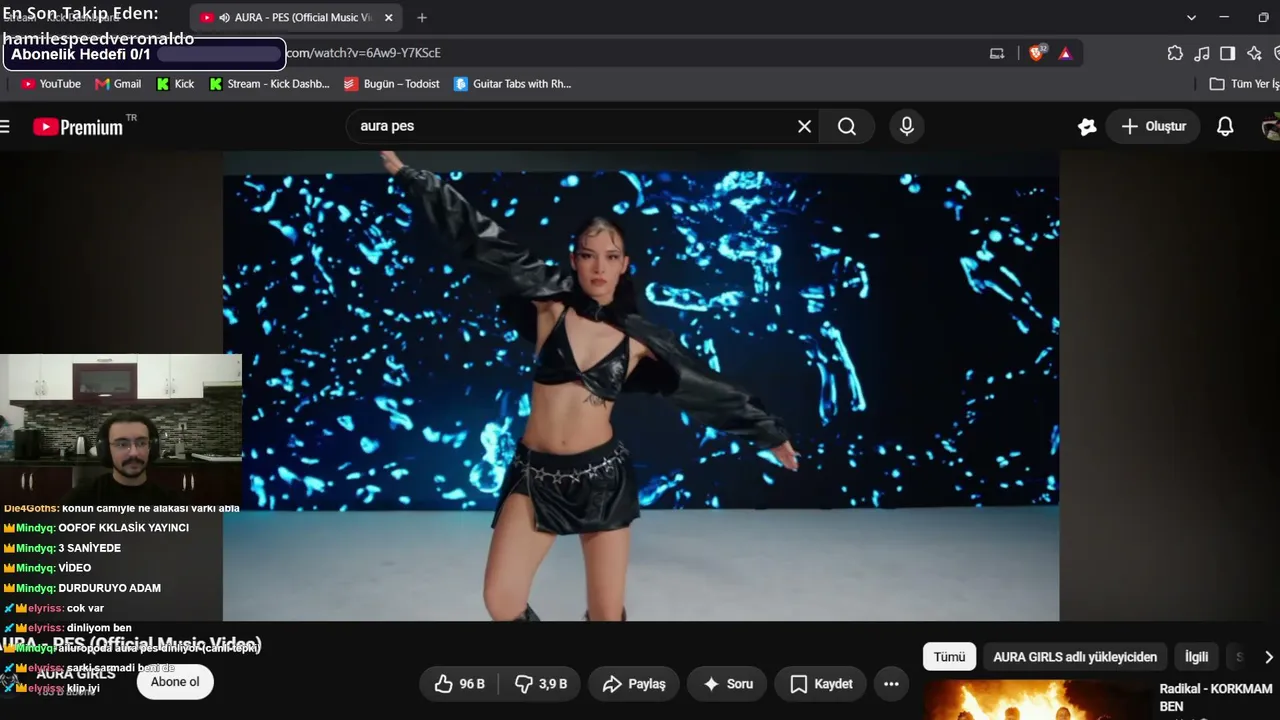1280x720 pixels.
Task: Open the tab search dropdown arrow
Action: click(1191, 18)
